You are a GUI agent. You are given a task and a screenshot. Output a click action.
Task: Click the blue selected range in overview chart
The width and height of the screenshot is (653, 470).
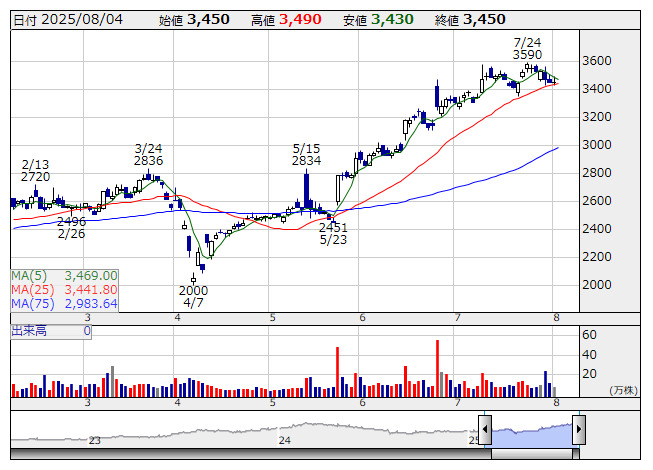(x=531, y=432)
